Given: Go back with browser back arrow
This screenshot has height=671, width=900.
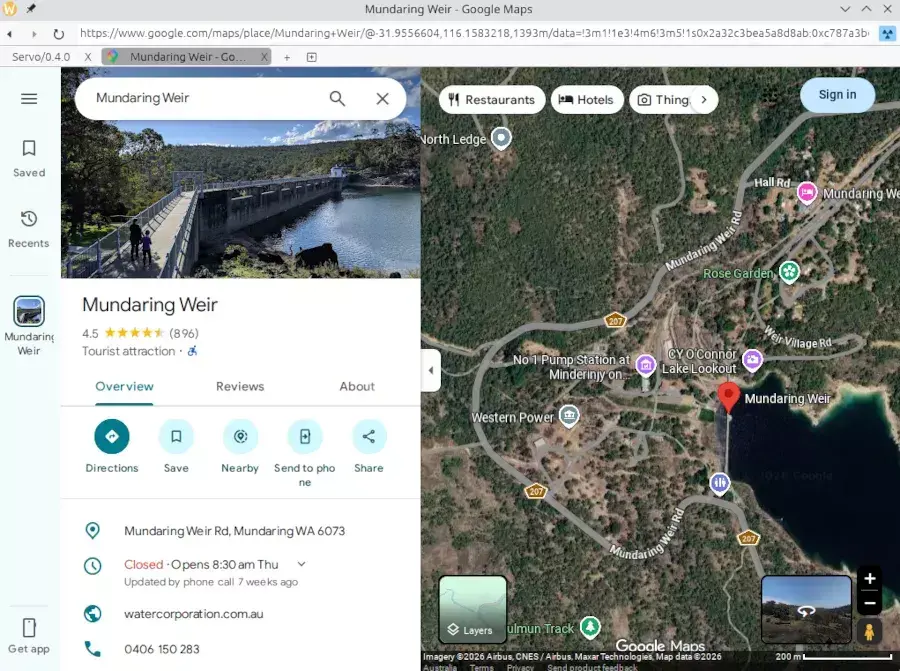Looking at the screenshot, I should [x=10, y=34].
